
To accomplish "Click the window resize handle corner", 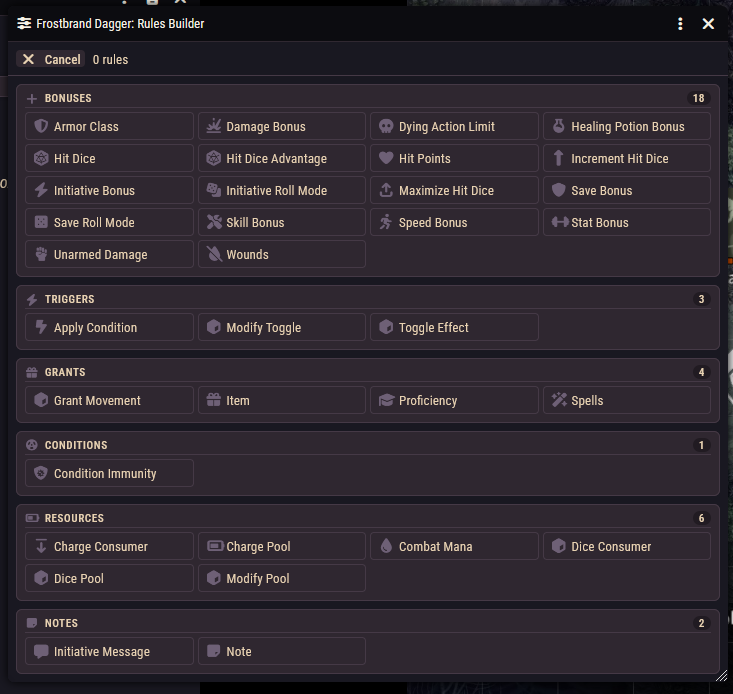I will (722, 676).
